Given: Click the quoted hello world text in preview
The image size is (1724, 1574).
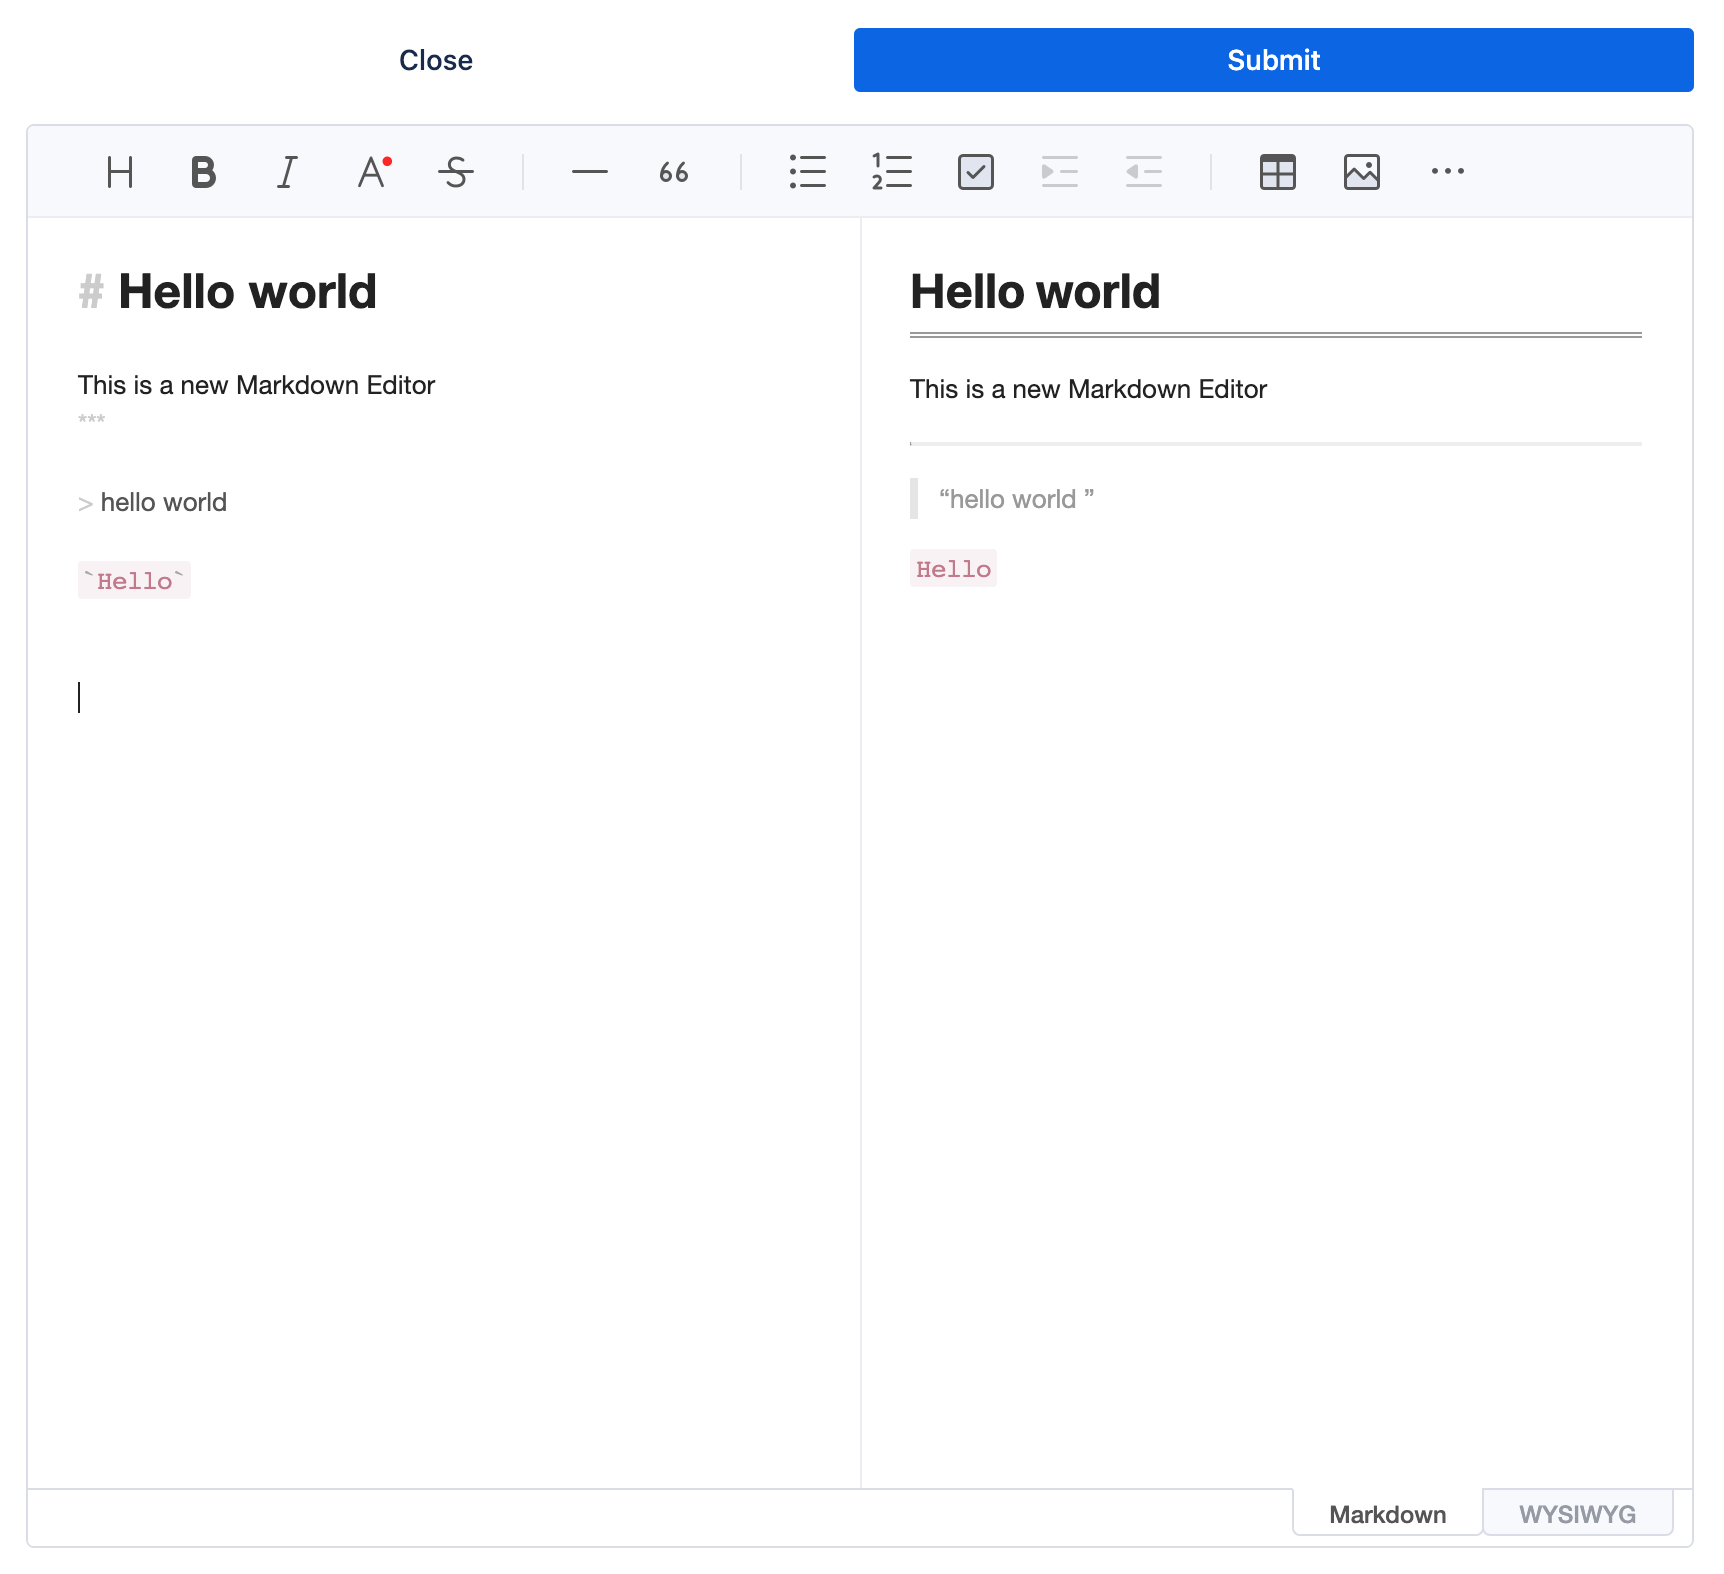Looking at the screenshot, I should (x=1016, y=499).
